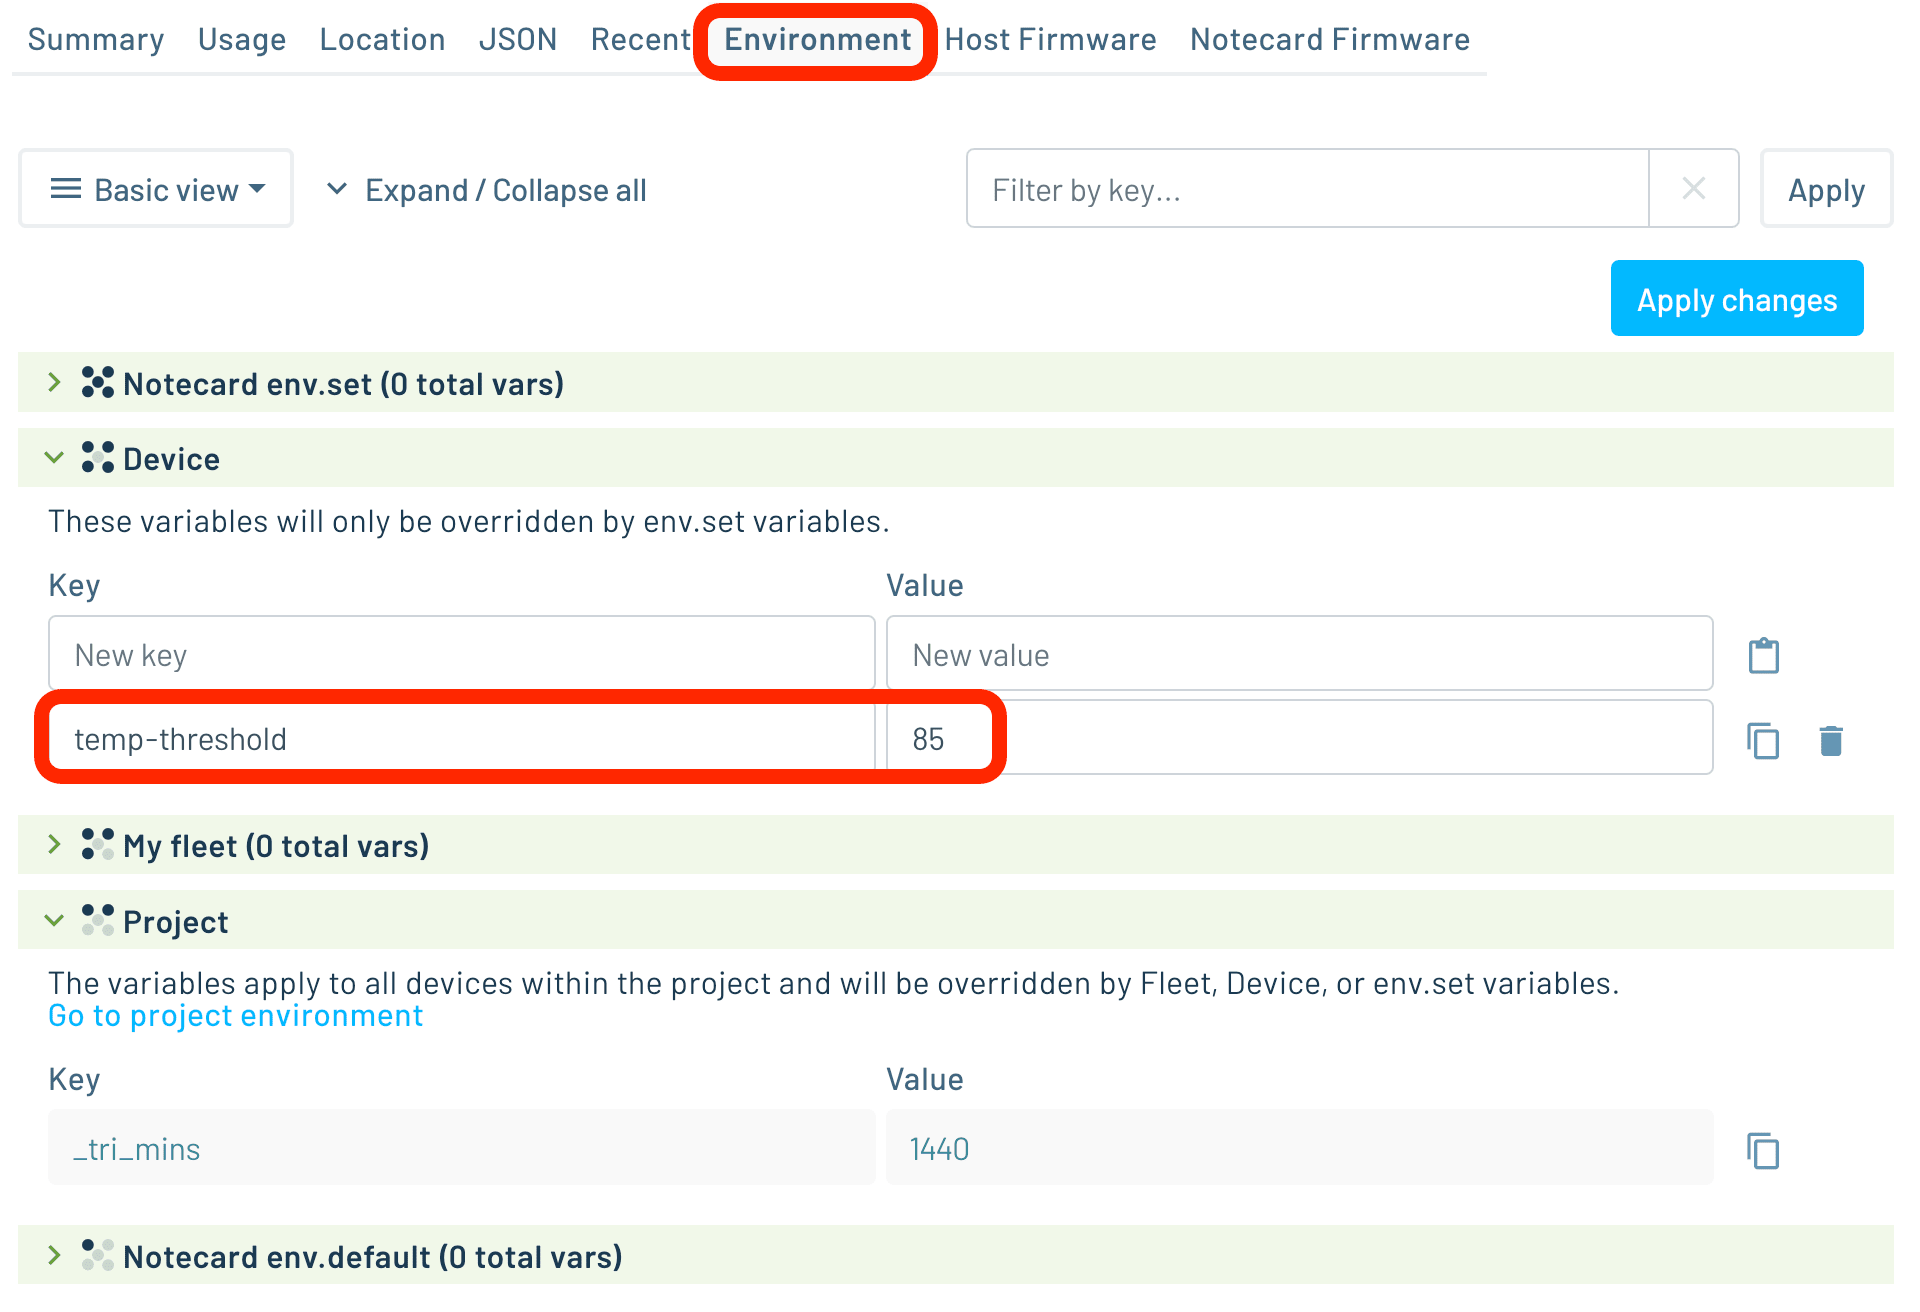The width and height of the screenshot is (1920, 1312).
Task: Click the Filter by key field
Action: pyautogui.click(x=1308, y=189)
